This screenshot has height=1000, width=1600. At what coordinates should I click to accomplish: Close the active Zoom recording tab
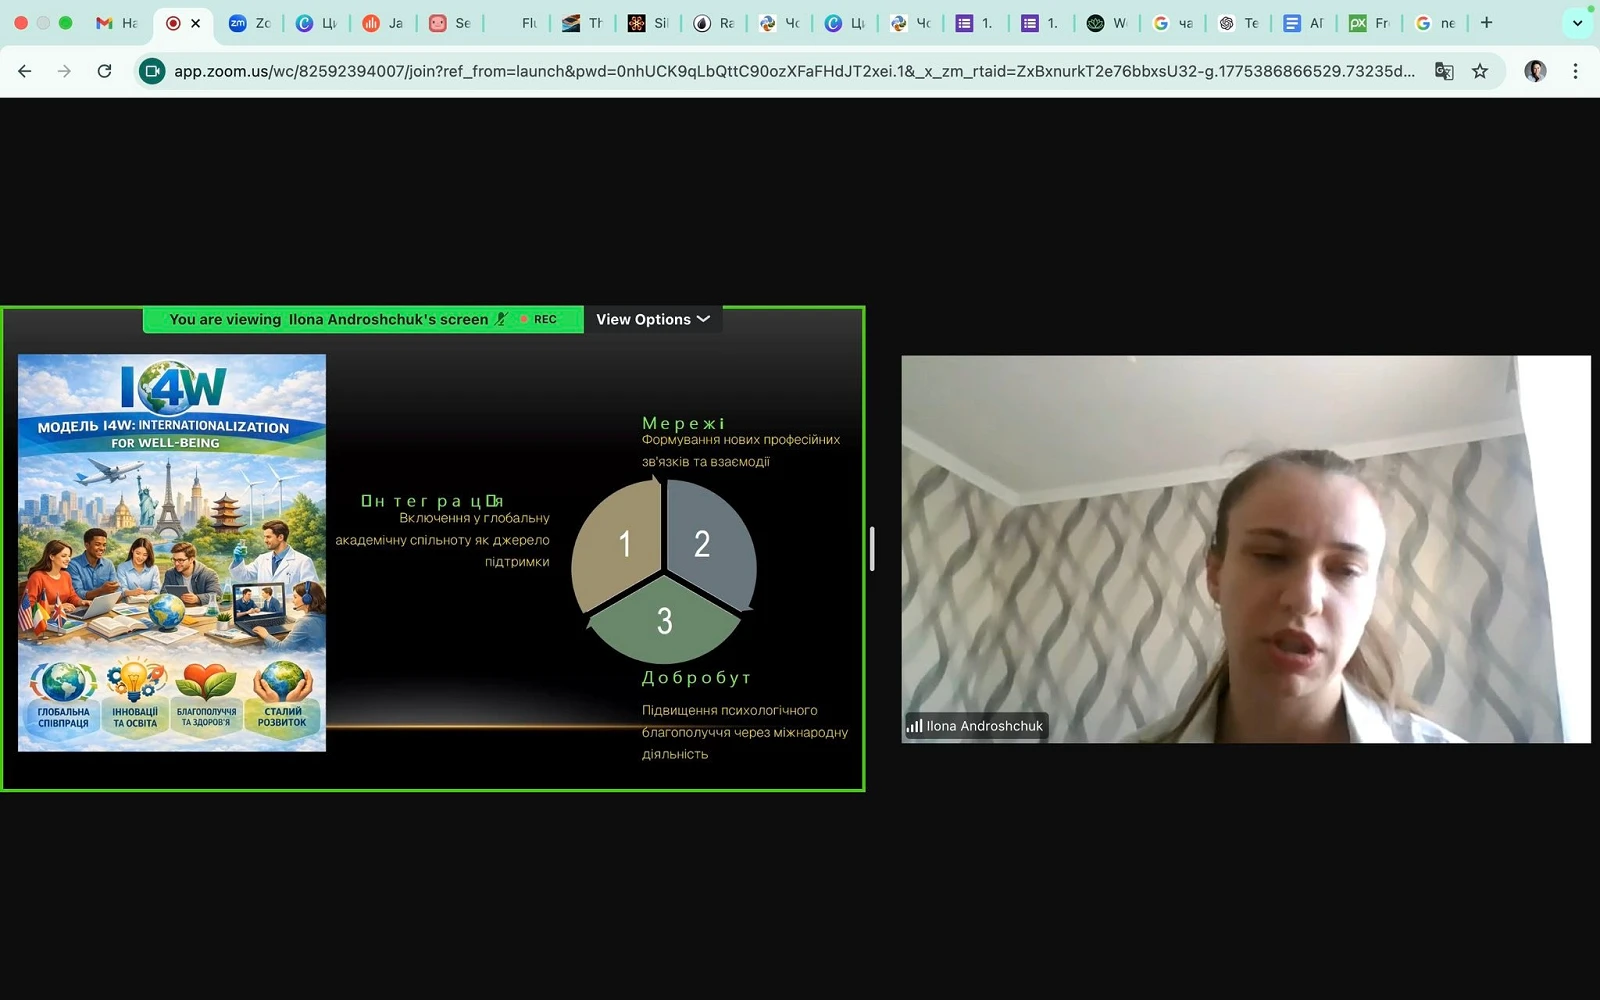point(196,23)
